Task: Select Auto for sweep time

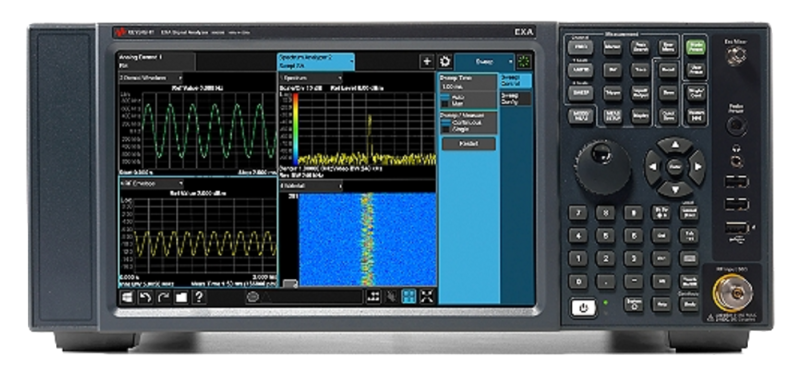Action: 452,96
